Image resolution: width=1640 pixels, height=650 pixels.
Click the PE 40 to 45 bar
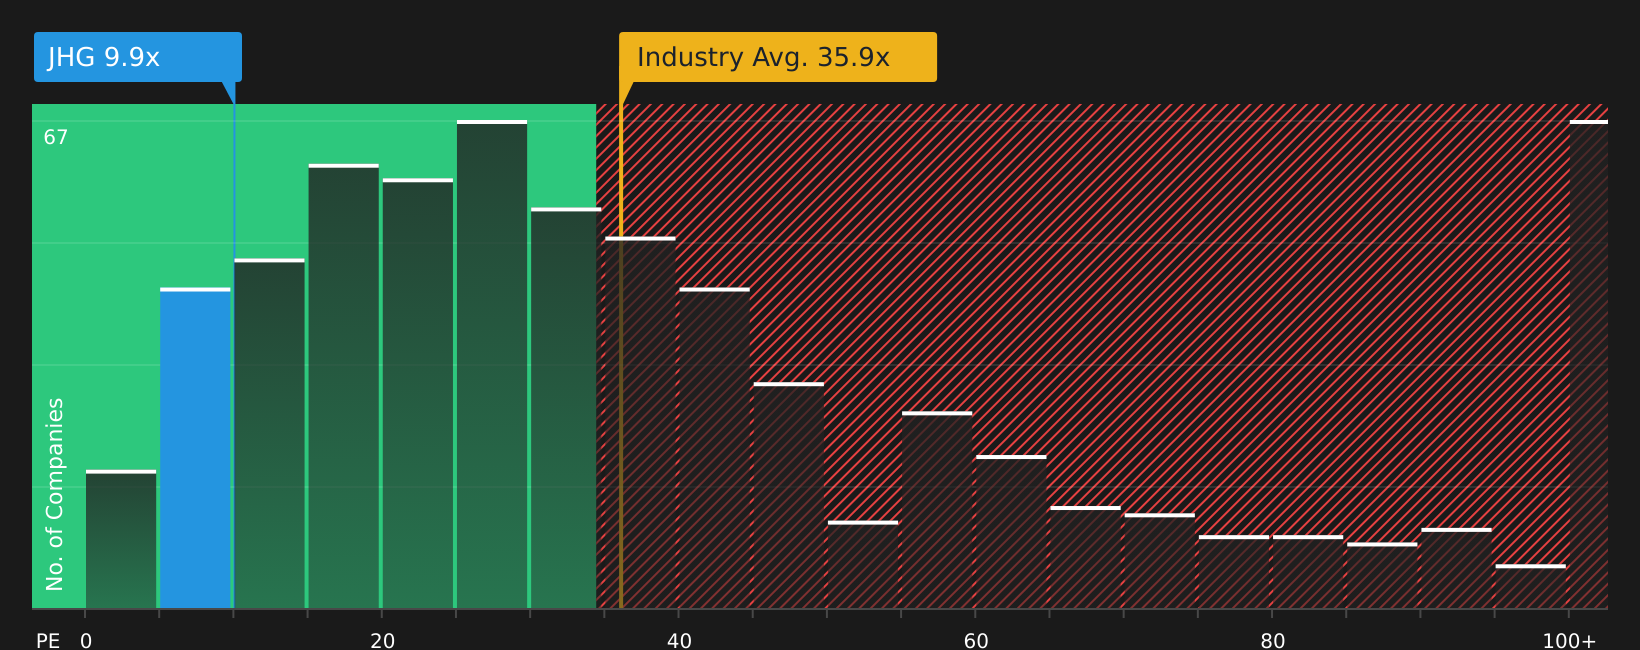pos(714,448)
